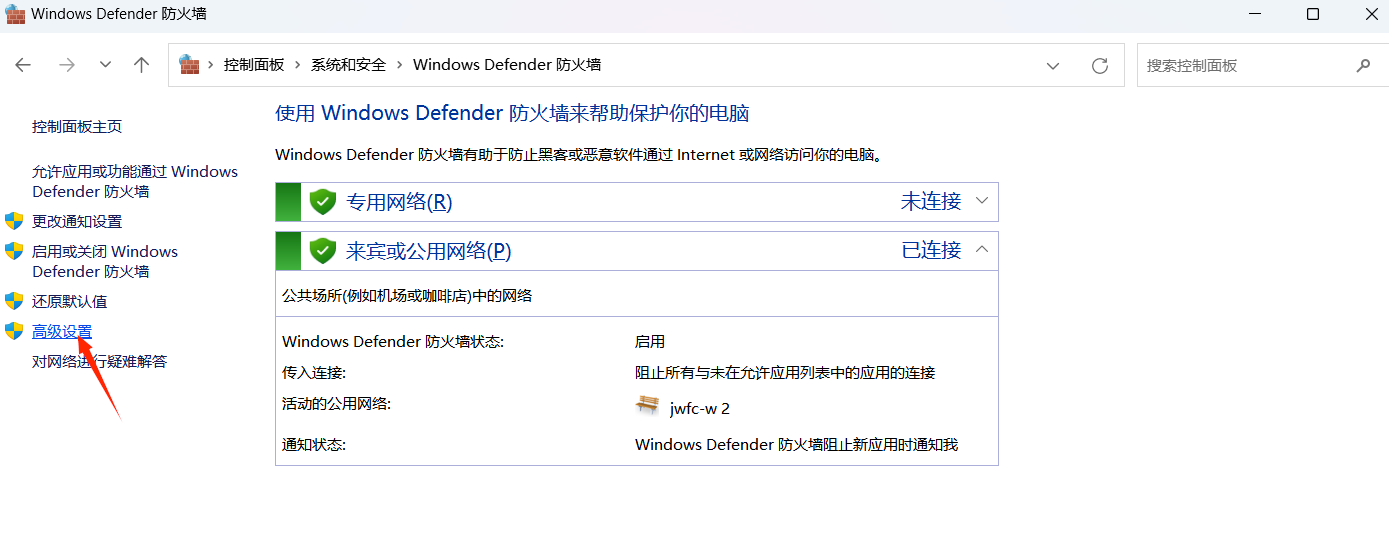The image size is (1389, 548).
Task: Click green shield icon for 来宾或公用网络
Action: pyautogui.click(x=322, y=251)
